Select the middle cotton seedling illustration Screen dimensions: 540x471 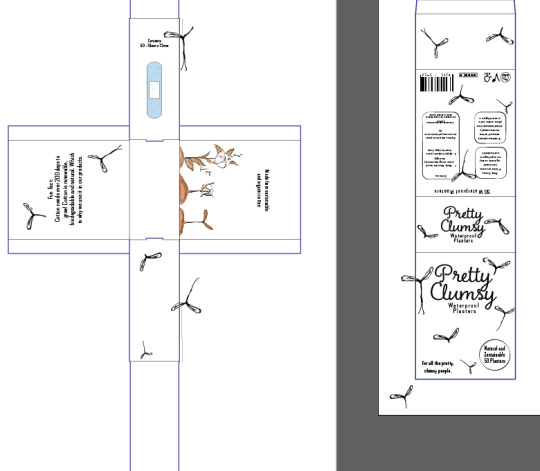(197, 190)
